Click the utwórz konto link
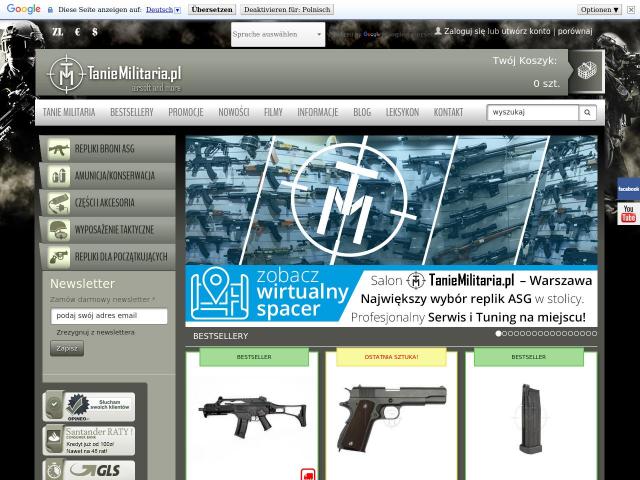Screen dimensions: 640x480 pos(526,31)
